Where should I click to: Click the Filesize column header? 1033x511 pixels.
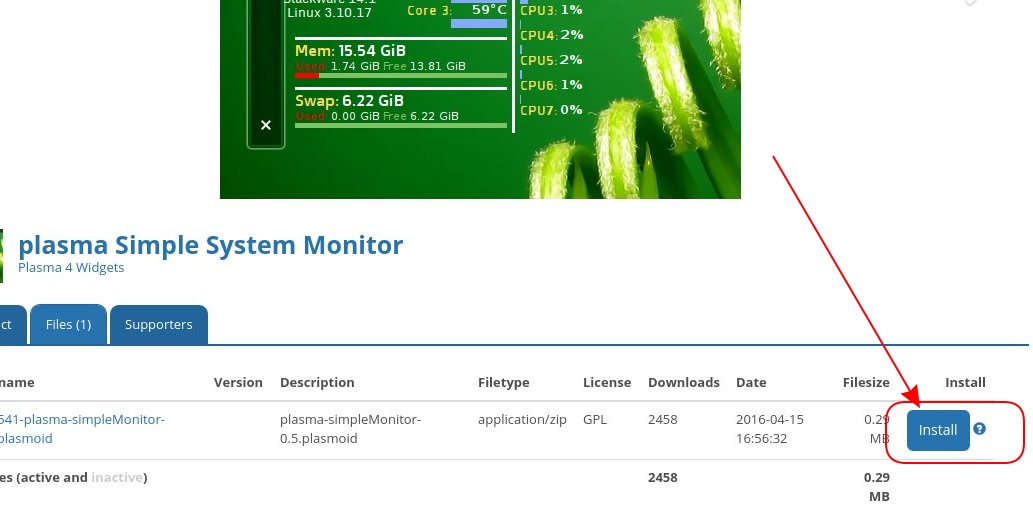[866, 383]
